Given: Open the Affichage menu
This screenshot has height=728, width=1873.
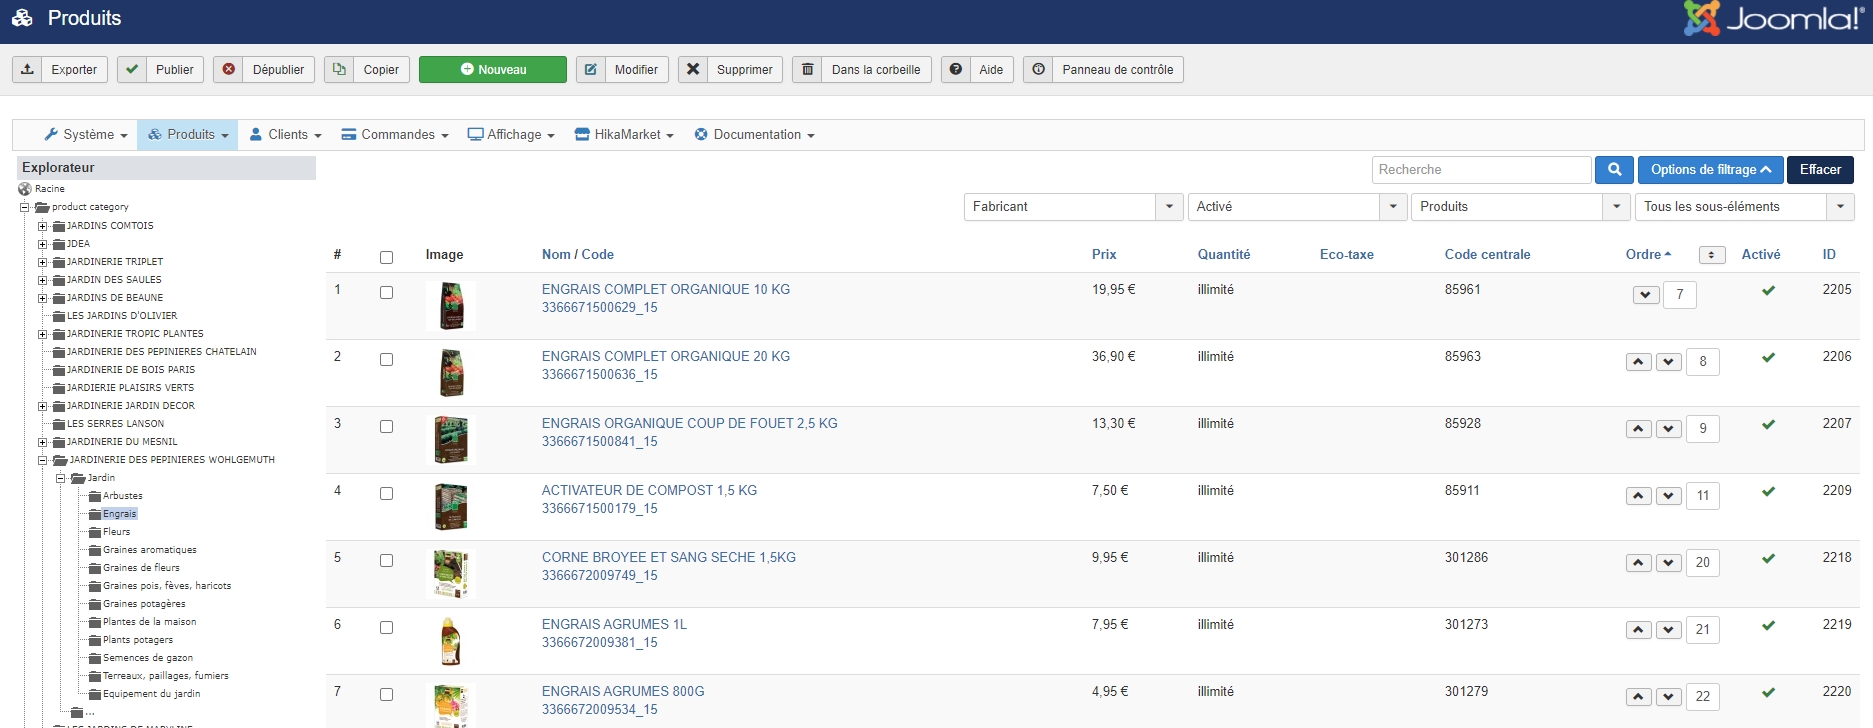Looking at the screenshot, I should 511,135.
